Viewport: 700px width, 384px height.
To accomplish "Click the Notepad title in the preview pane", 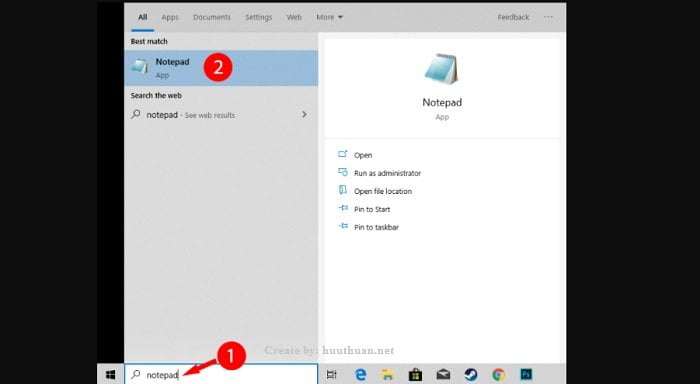I will [x=442, y=102].
